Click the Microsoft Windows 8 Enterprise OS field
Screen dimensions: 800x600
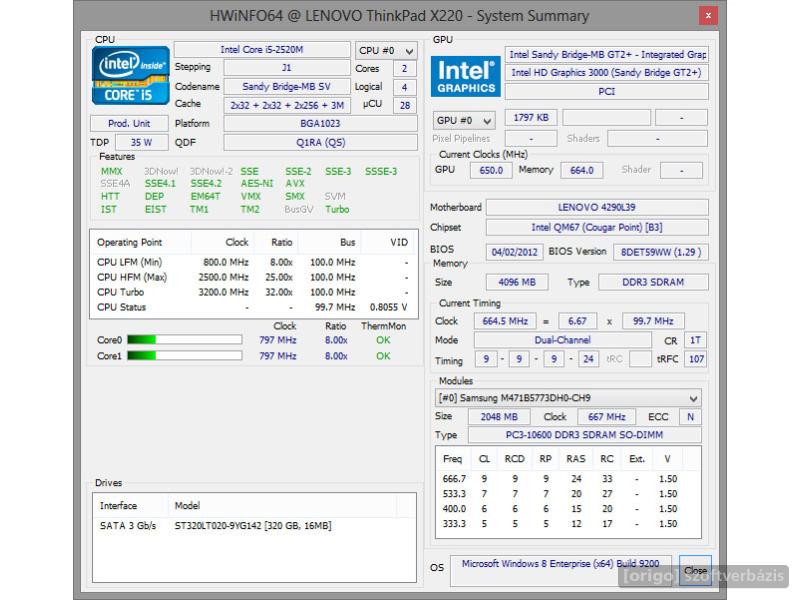point(561,570)
